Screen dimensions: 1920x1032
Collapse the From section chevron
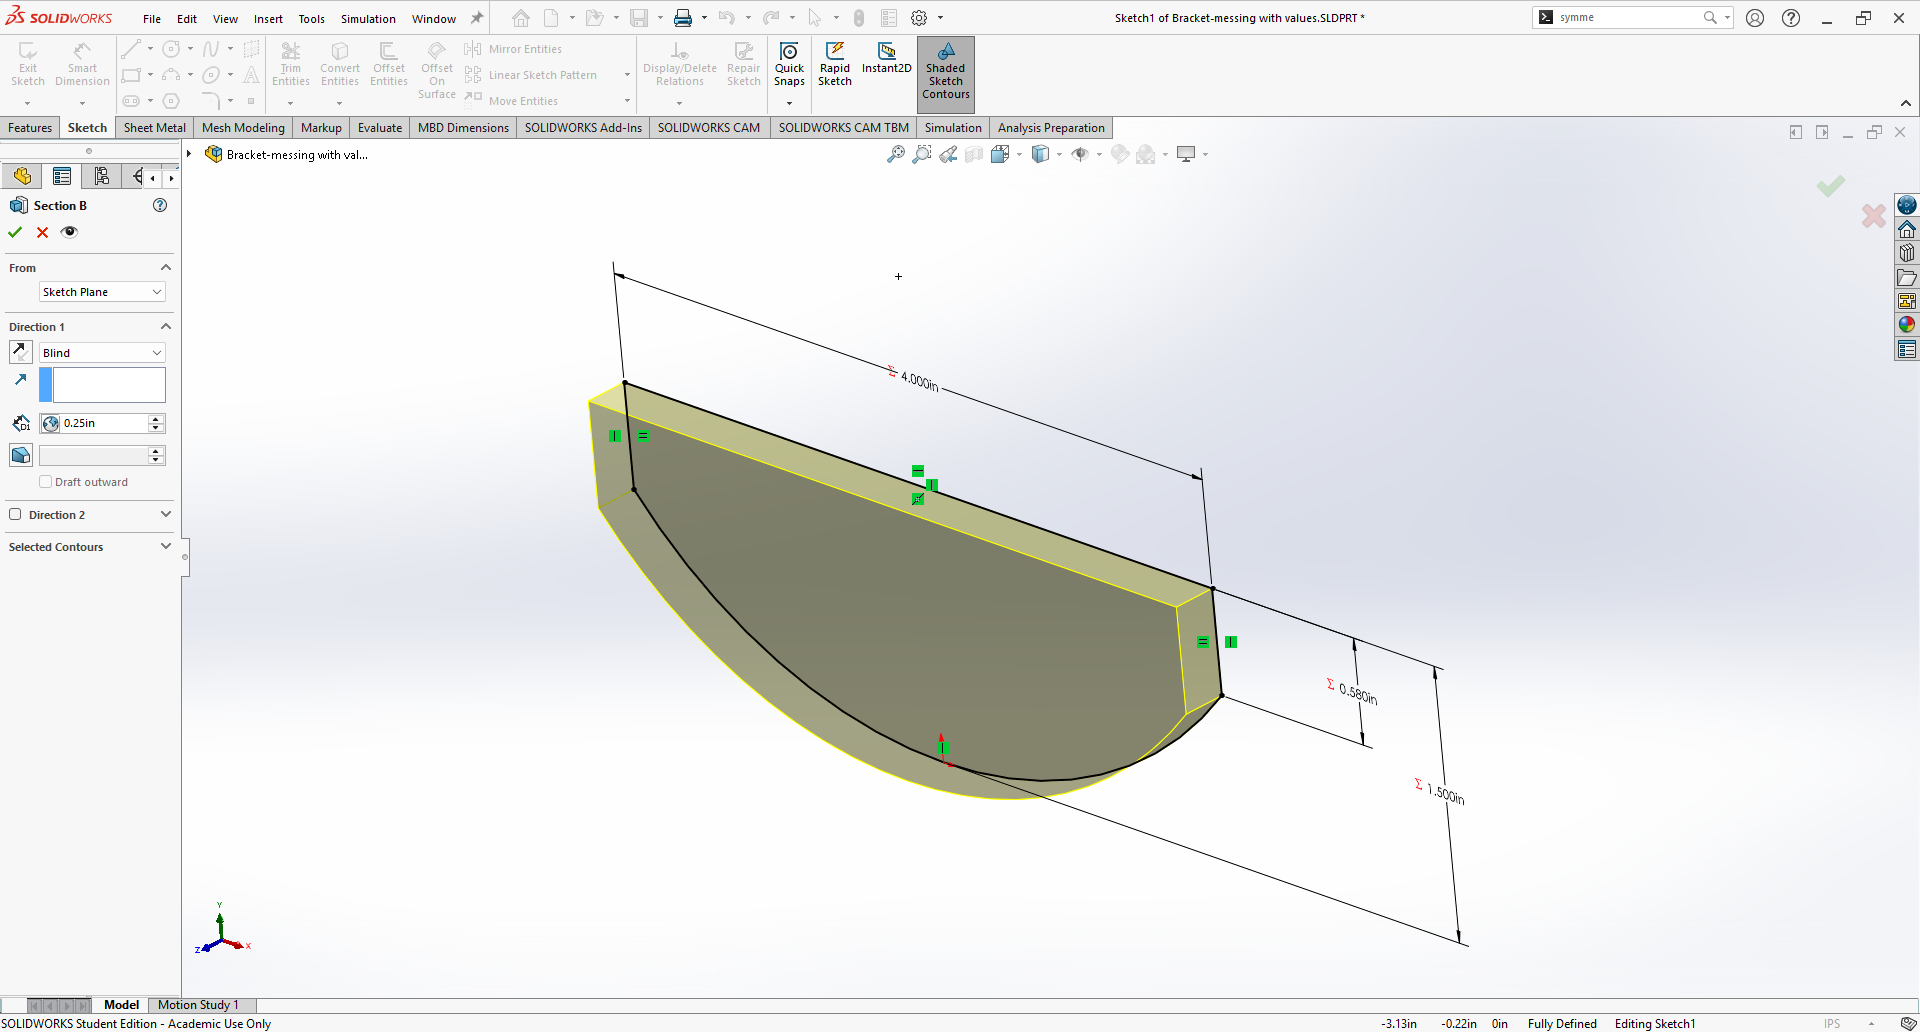coord(166,268)
